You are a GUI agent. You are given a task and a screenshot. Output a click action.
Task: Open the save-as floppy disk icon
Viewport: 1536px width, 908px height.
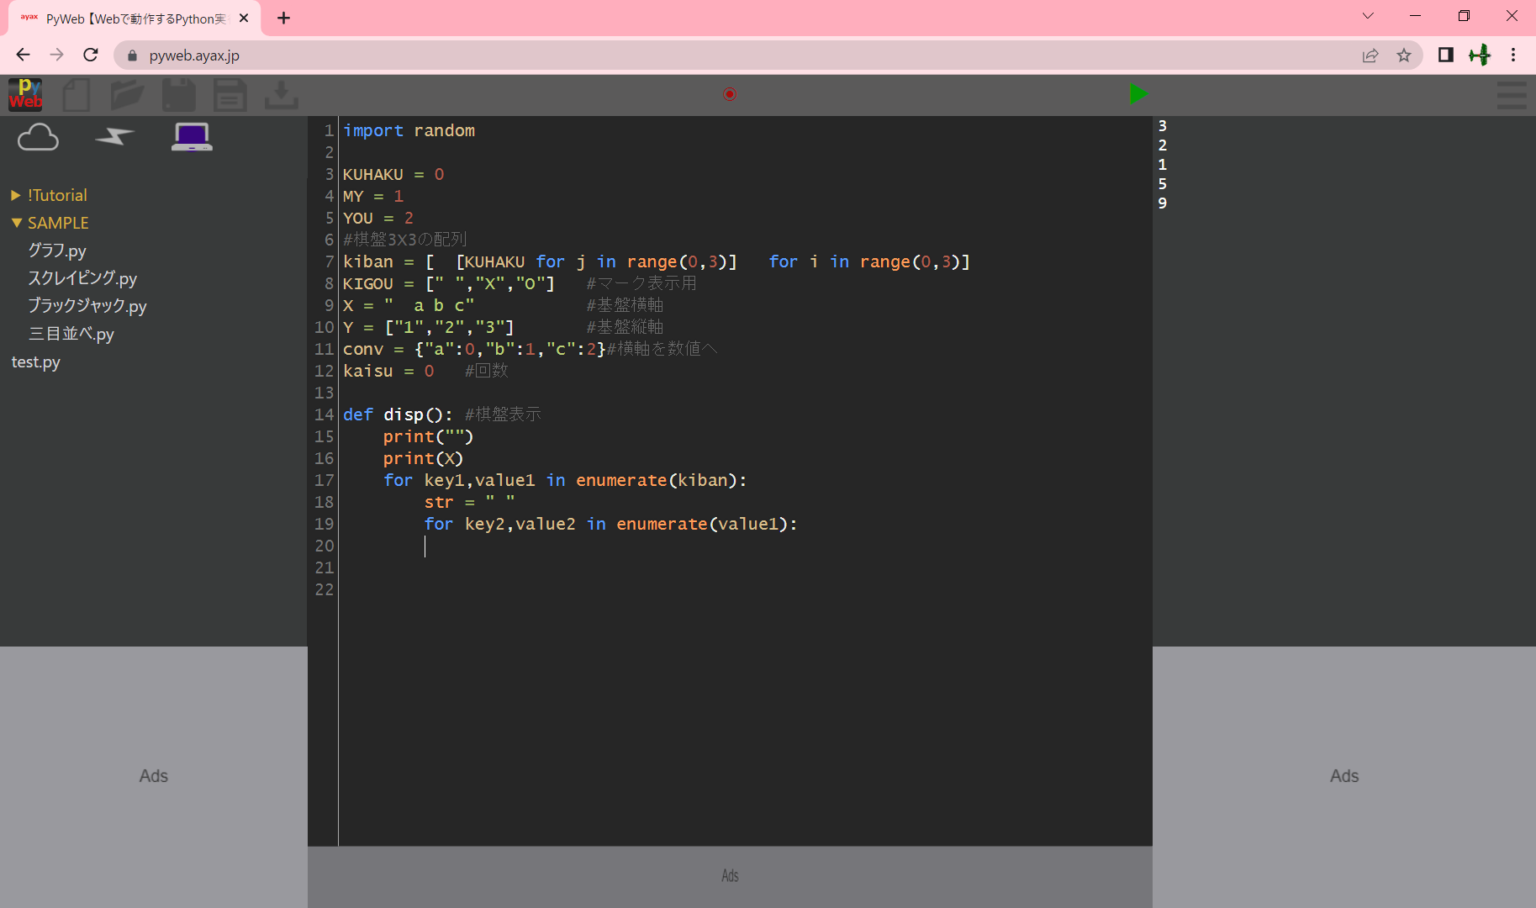click(x=229, y=94)
